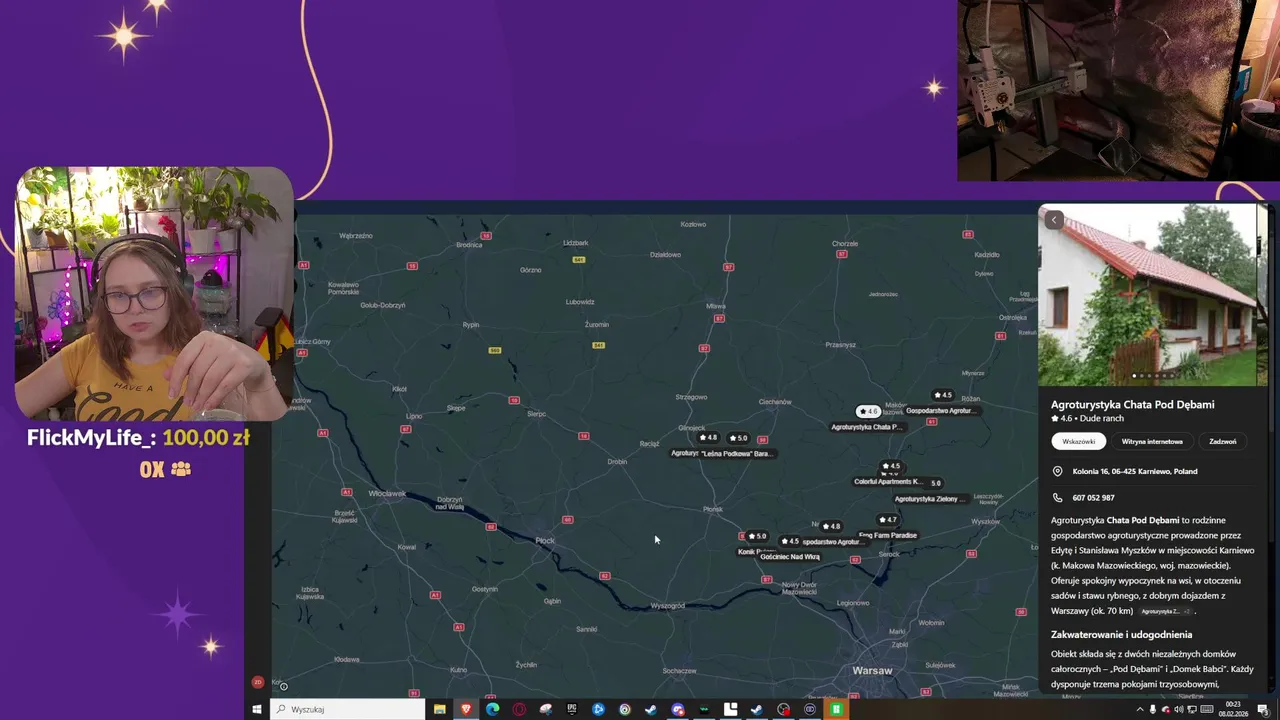Click the phone icon beside 607 052 987
Image resolution: width=1280 pixels, height=720 pixels.
click(1057, 497)
